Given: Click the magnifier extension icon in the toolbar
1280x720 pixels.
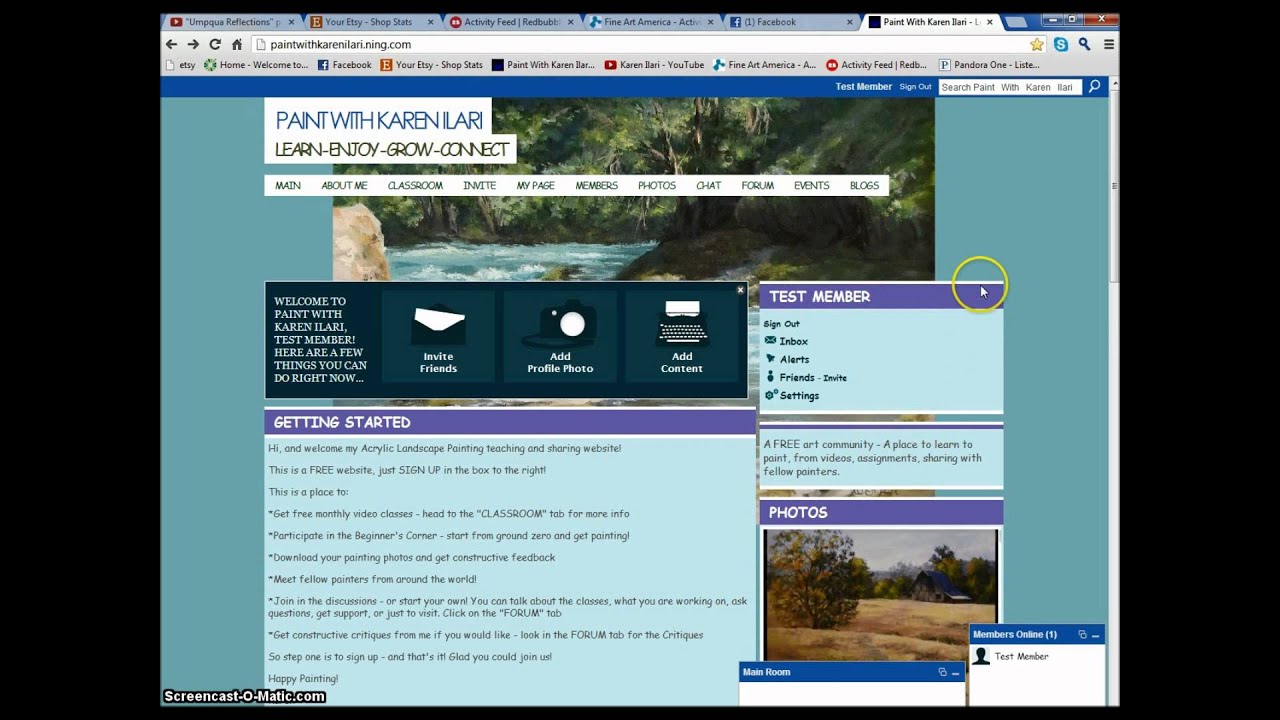Looking at the screenshot, I should click(x=1084, y=44).
